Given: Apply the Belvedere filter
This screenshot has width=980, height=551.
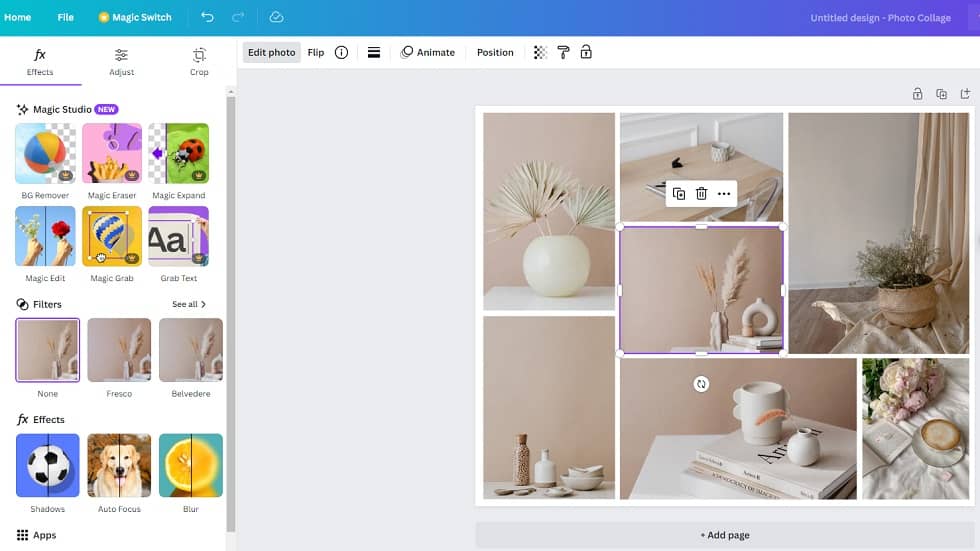Looking at the screenshot, I should (x=191, y=350).
